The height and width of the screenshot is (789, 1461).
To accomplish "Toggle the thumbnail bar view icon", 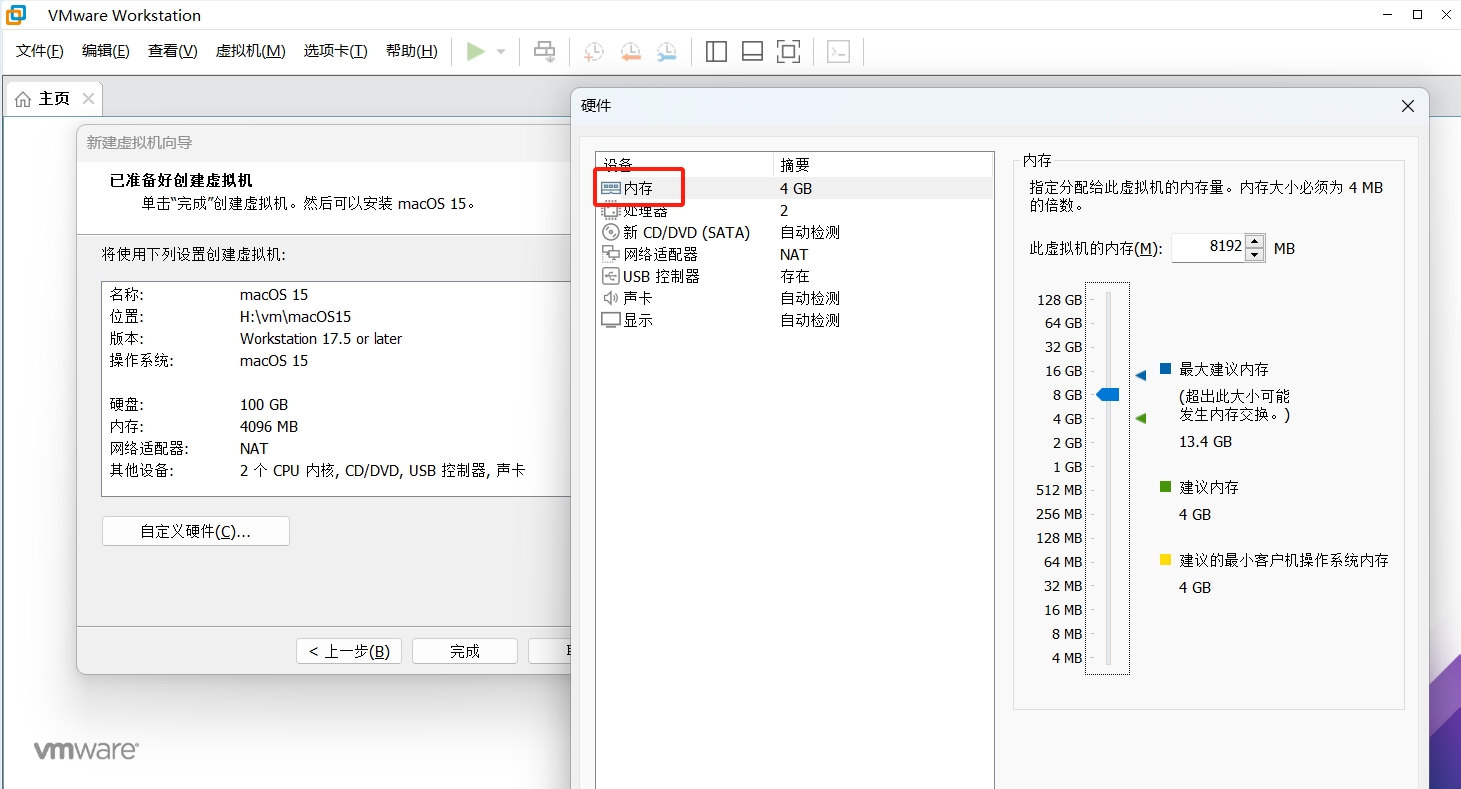I will [752, 52].
